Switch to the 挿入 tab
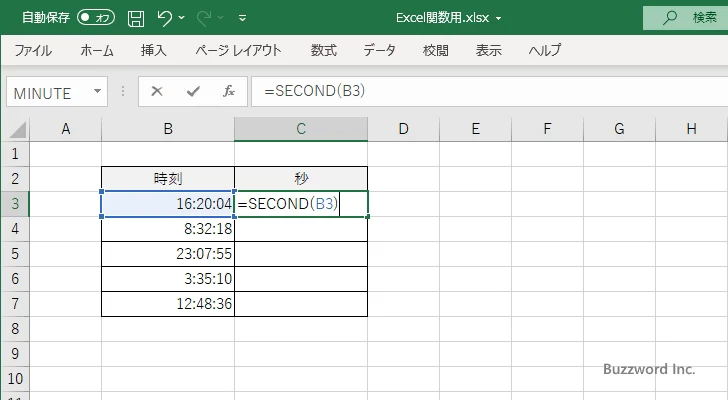This screenshot has height=400, width=728. click(154, 50)
